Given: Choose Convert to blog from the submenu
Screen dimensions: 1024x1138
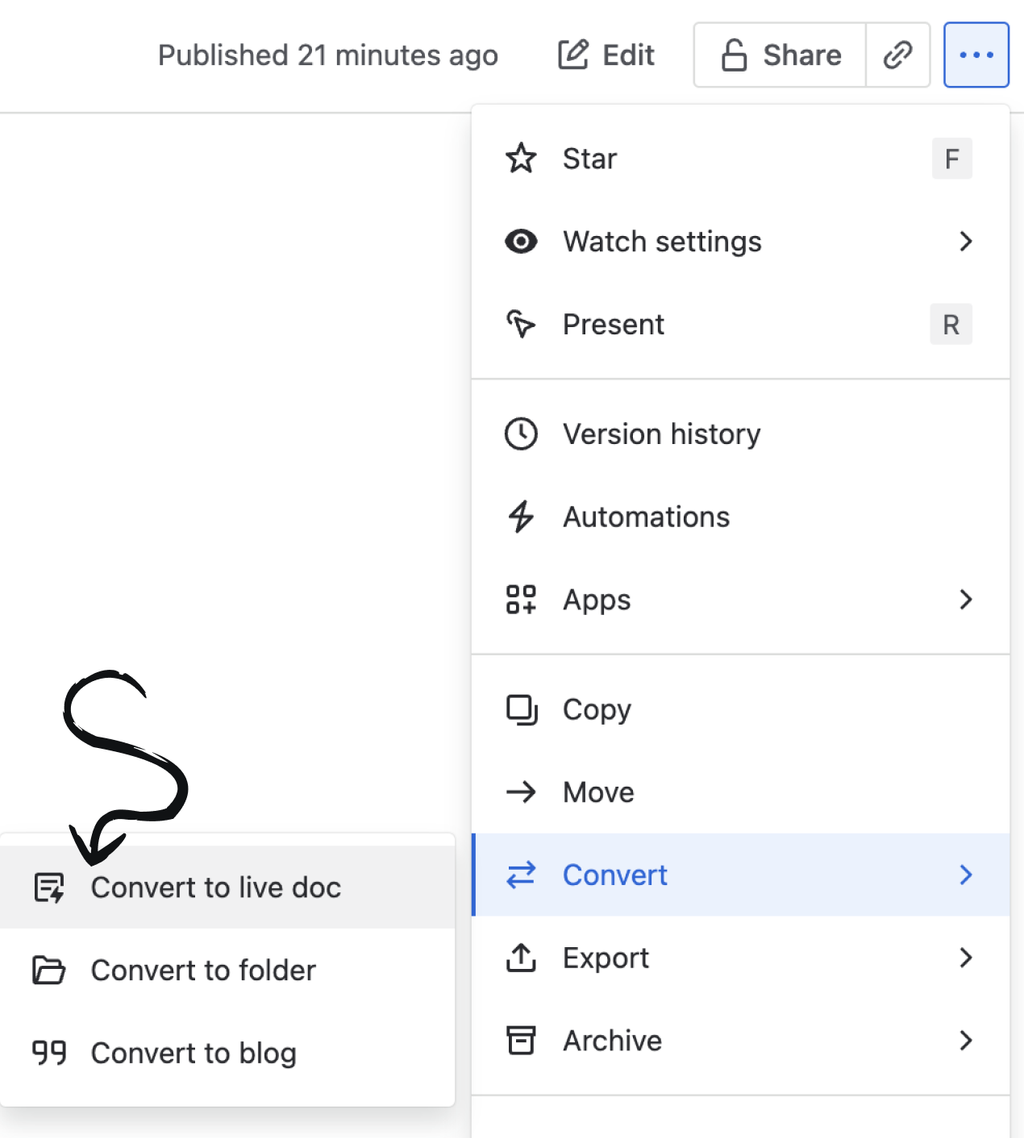Looking at the screenshot, I should [x=193, y=1053].
